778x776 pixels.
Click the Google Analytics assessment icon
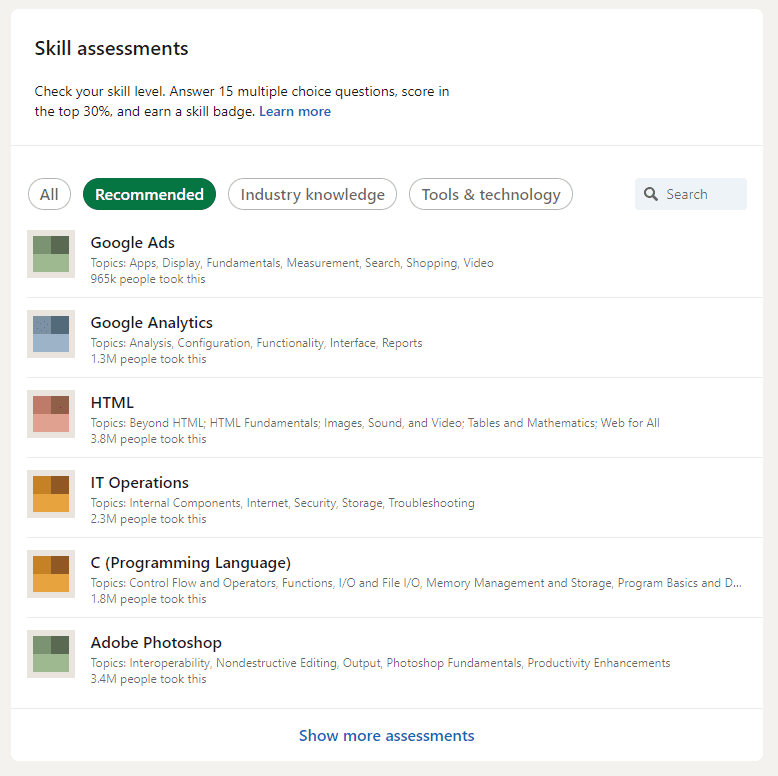[x=51, y=334]
